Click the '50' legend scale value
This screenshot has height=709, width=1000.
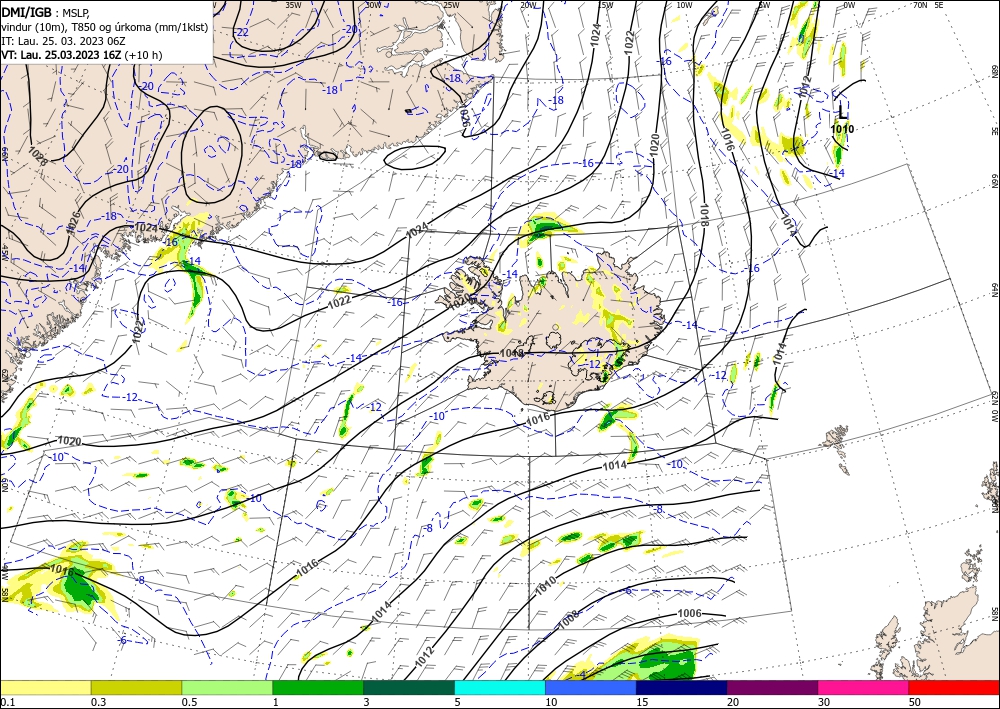[915, 702]
